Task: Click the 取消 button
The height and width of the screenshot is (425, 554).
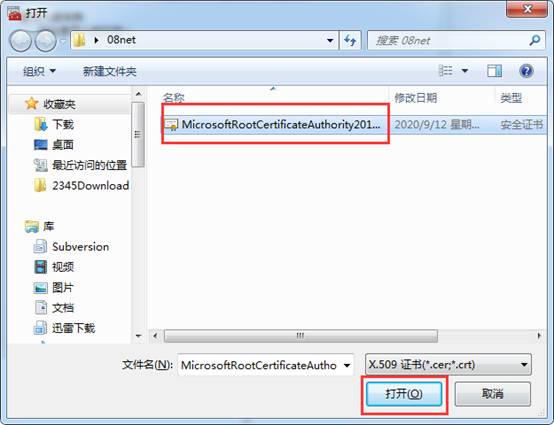Action: coord(492,394)
